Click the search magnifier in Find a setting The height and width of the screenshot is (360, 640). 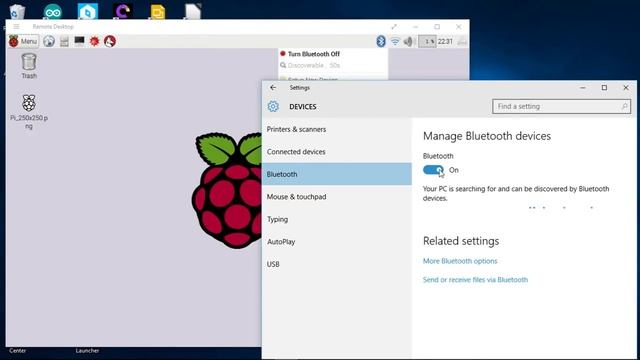click(x=624, y=107)
